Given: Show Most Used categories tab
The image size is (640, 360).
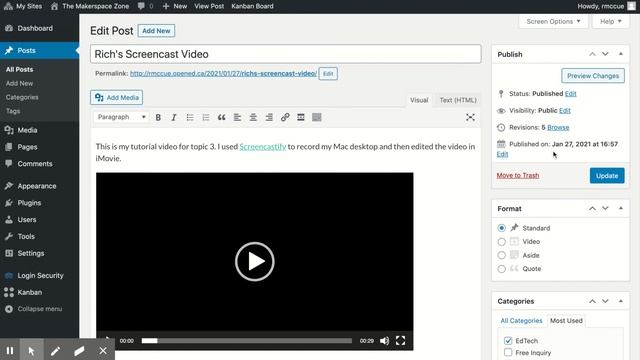Looking at the screenshot, I should [x=566, y=321].
